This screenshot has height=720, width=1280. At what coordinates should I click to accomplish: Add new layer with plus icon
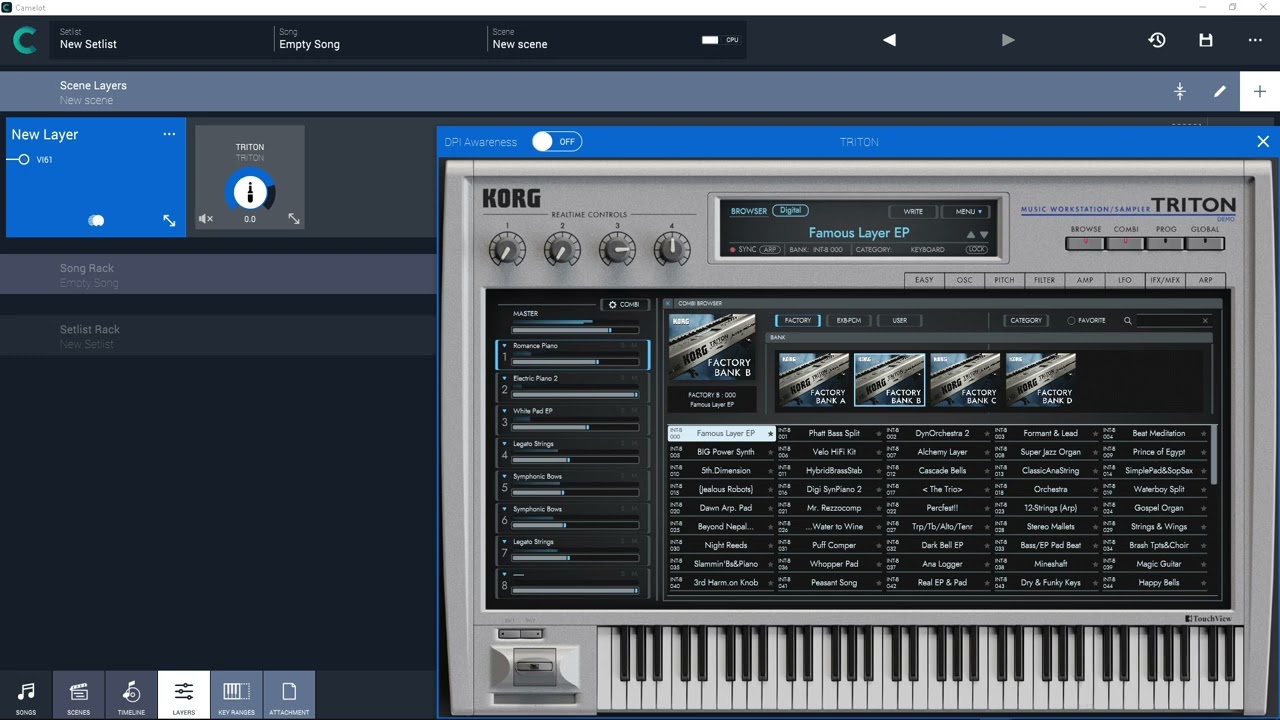[1260, 91]
